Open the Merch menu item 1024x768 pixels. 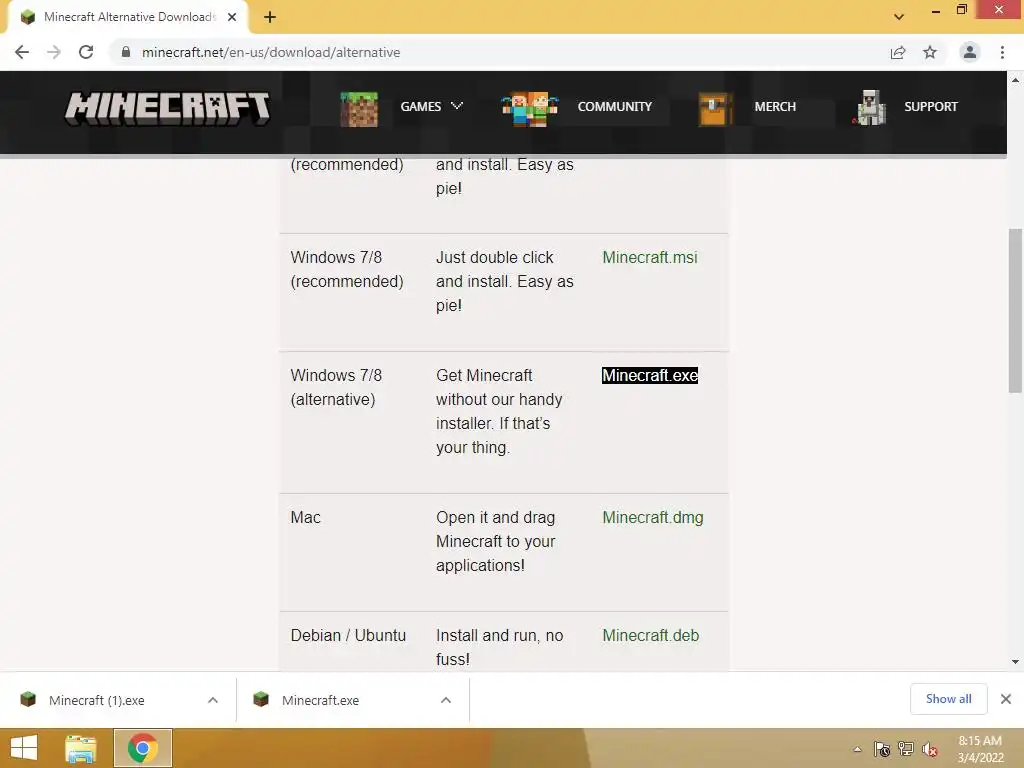pos(775,106)
